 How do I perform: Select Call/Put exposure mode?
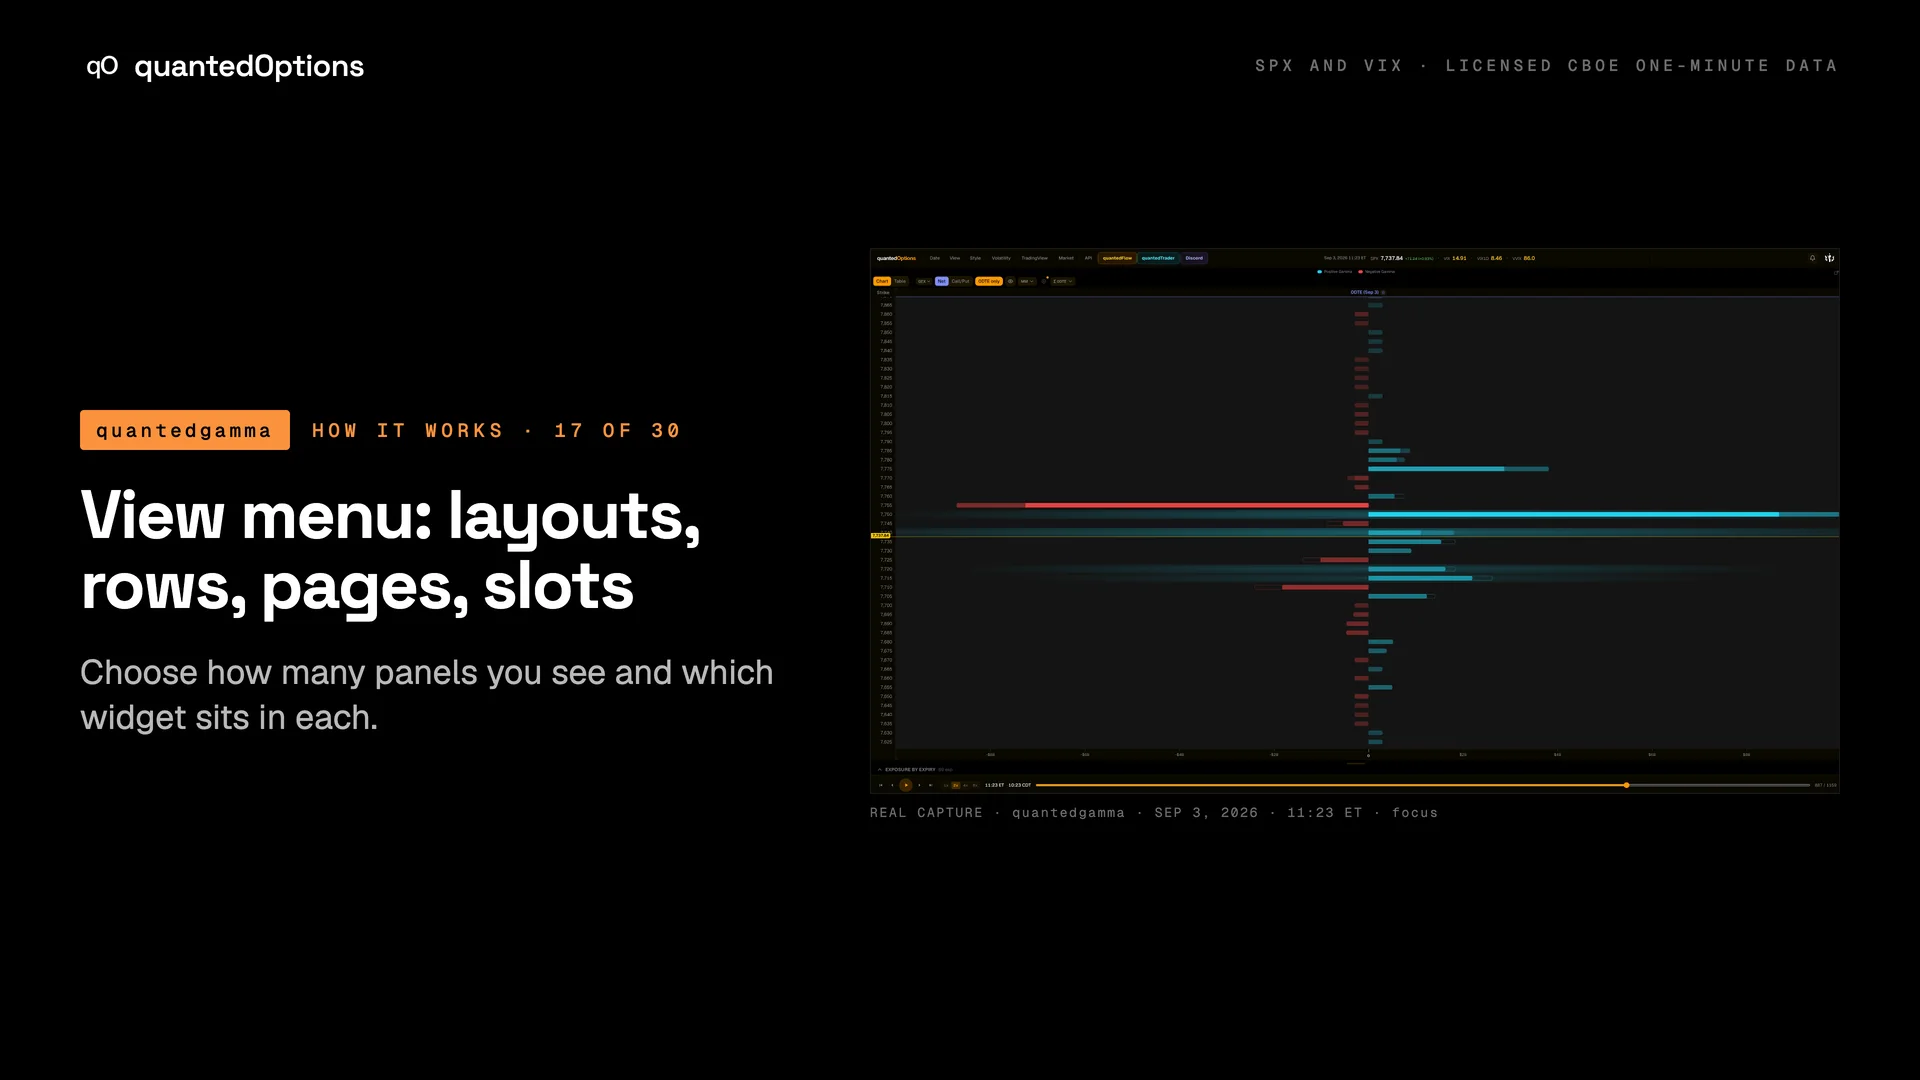[960, 281]
